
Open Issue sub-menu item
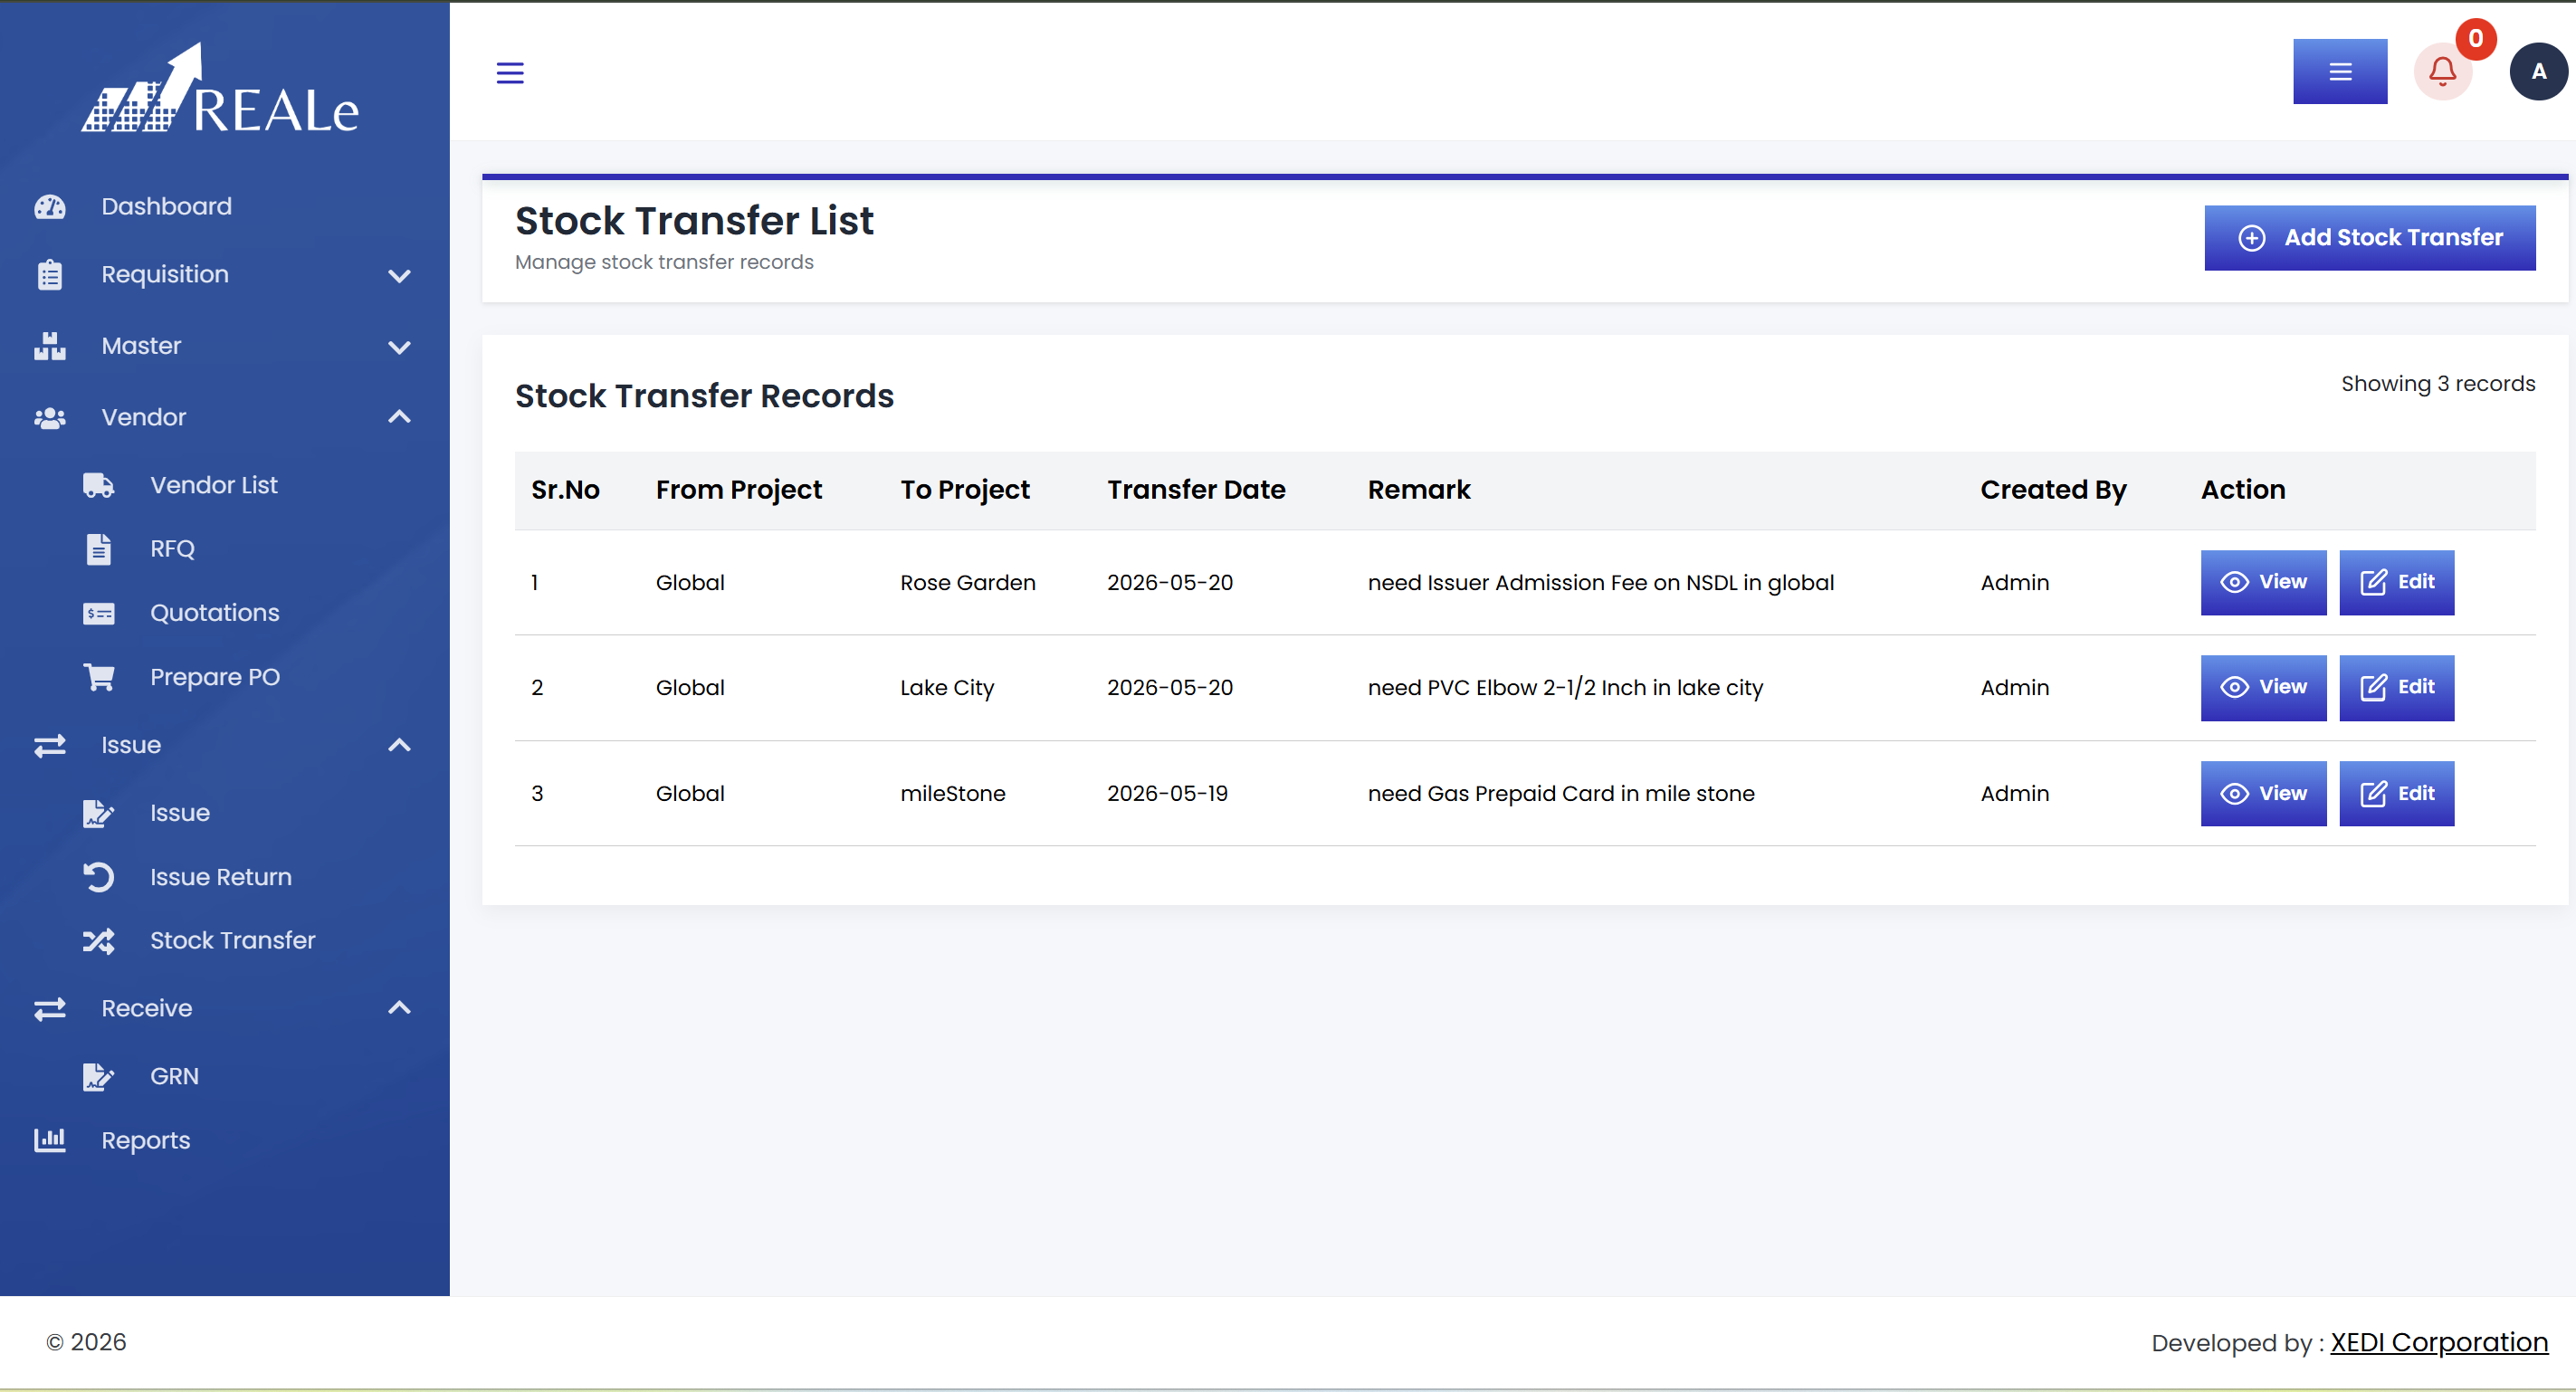180,813
